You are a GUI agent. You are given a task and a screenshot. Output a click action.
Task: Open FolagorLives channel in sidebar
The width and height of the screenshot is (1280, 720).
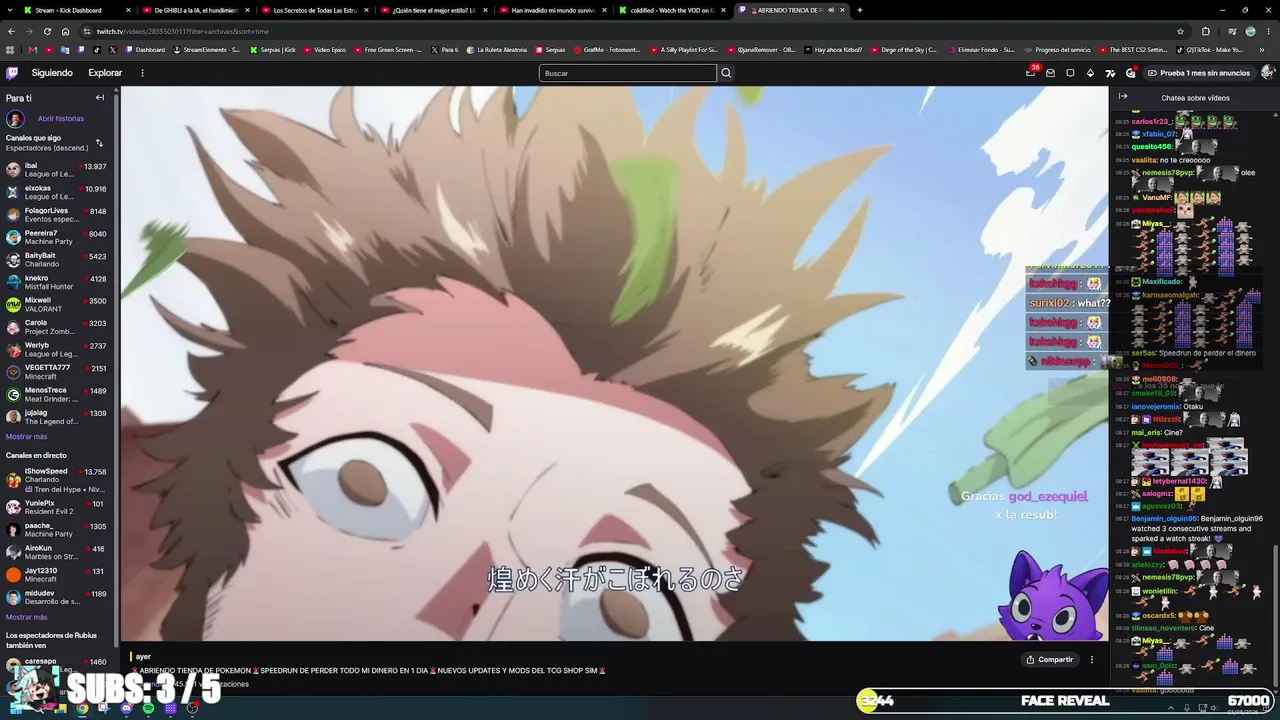pyautogui.click(x=56, y=215)
